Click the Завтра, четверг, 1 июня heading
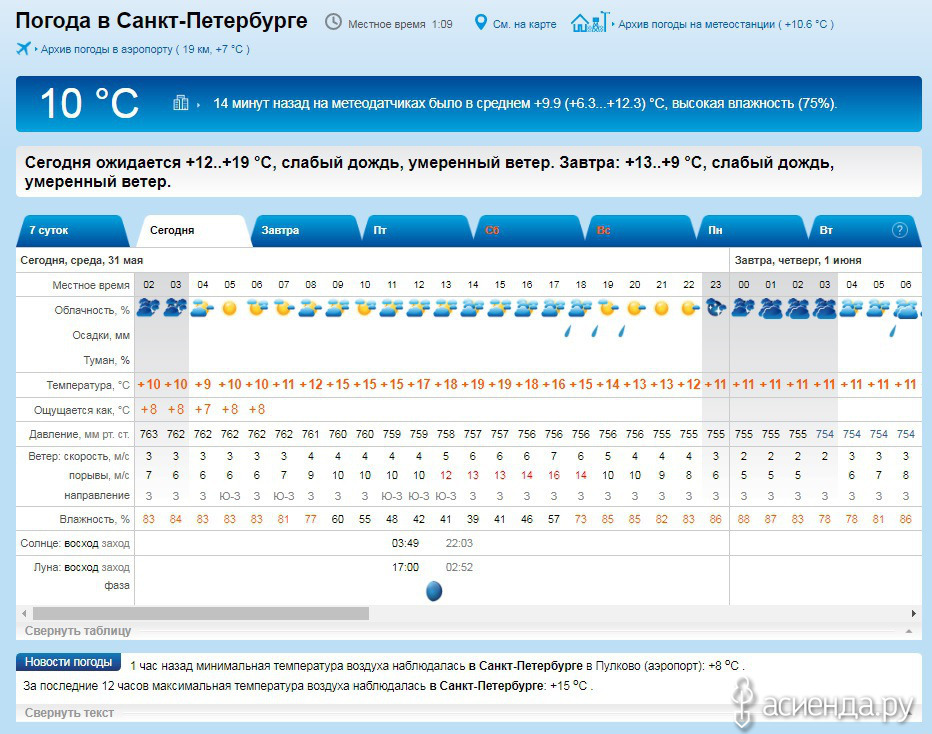The image size is (932, 734). (x=798, y=260)
